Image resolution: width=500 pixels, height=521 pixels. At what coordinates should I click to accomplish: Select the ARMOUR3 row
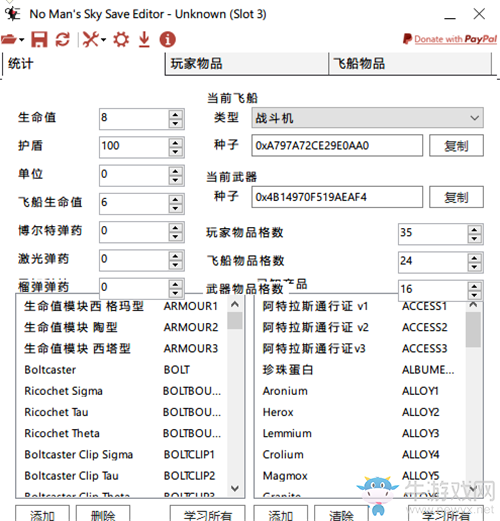[x=122, y=349]
